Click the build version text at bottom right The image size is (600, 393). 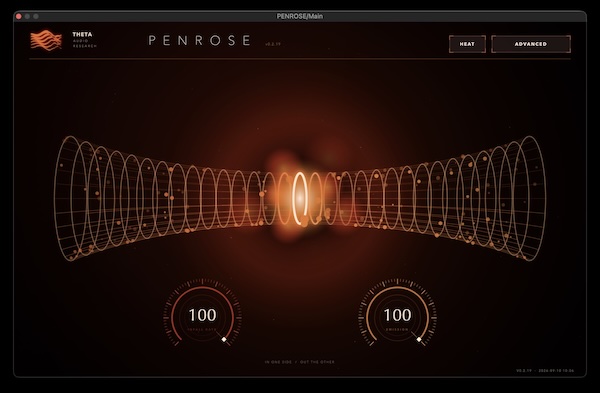click(x=545, y=370)
